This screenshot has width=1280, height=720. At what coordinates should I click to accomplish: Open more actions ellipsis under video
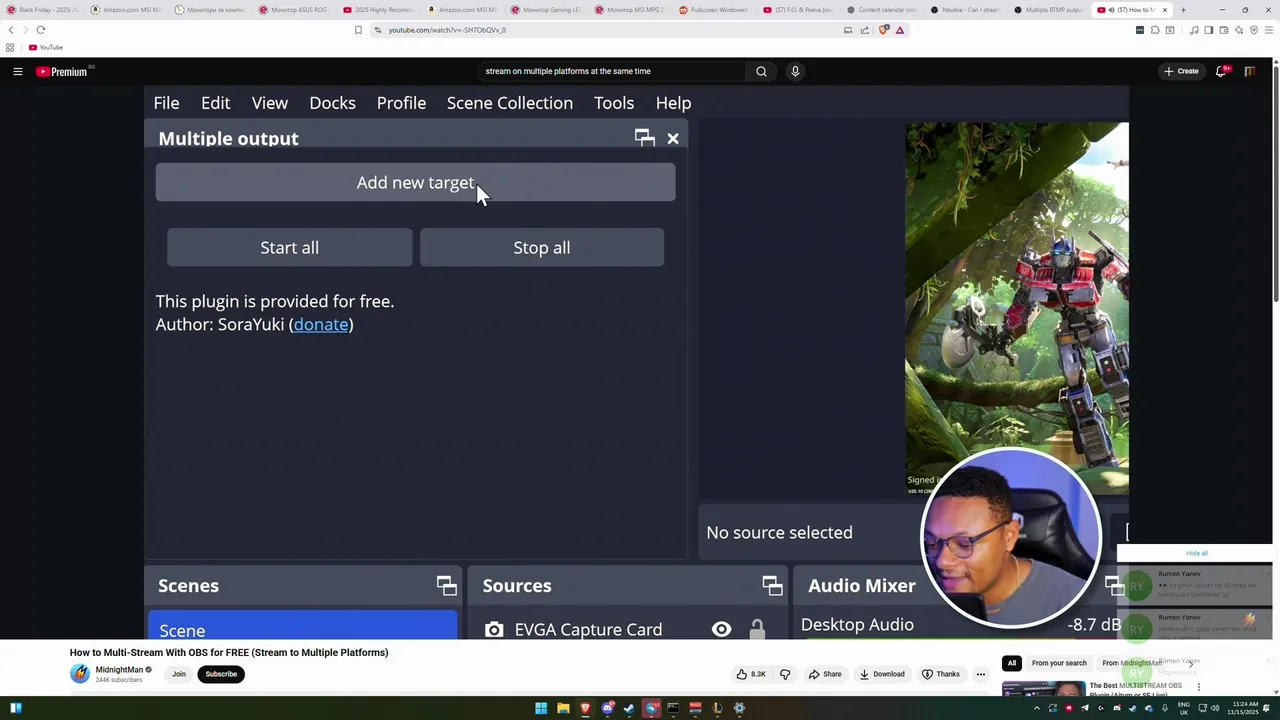980,674
